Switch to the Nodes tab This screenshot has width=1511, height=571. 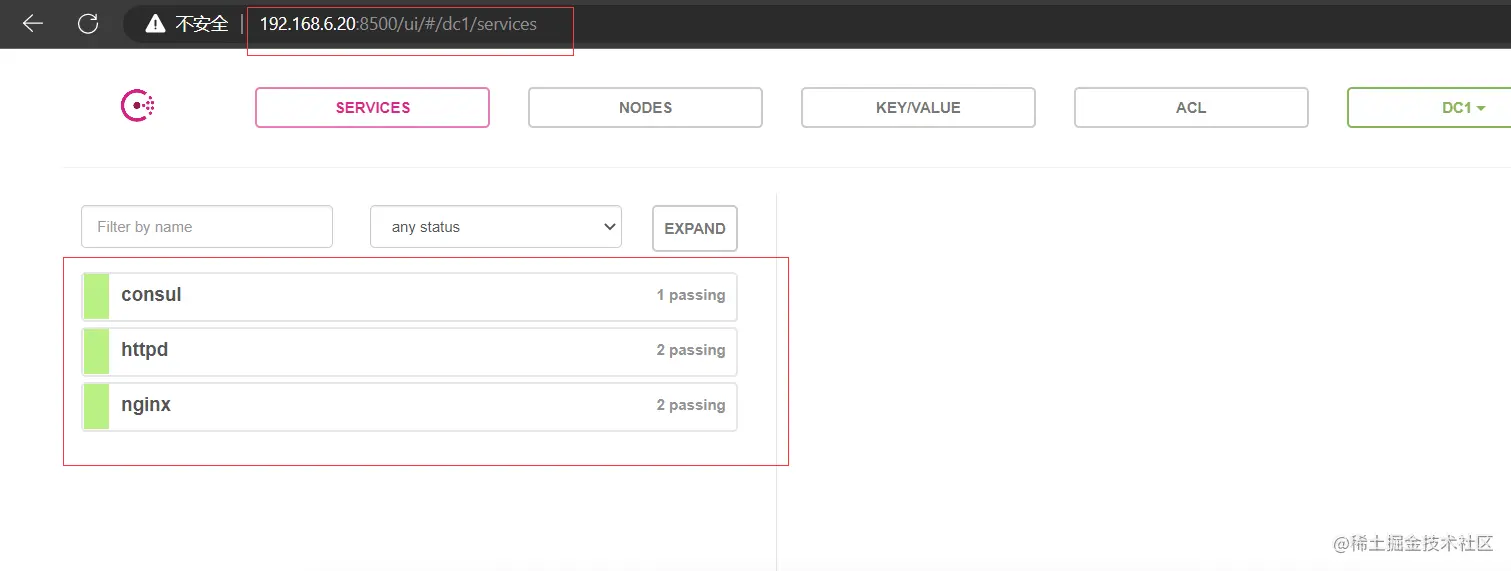(x=645, y=108)
